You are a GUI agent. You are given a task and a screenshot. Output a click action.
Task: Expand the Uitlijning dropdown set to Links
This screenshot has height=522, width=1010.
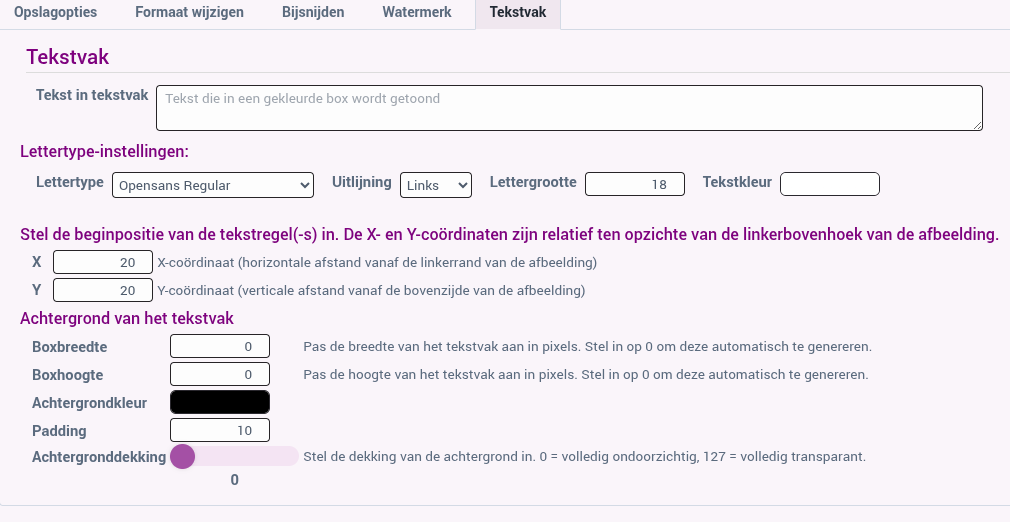click(x=436, y=185)
